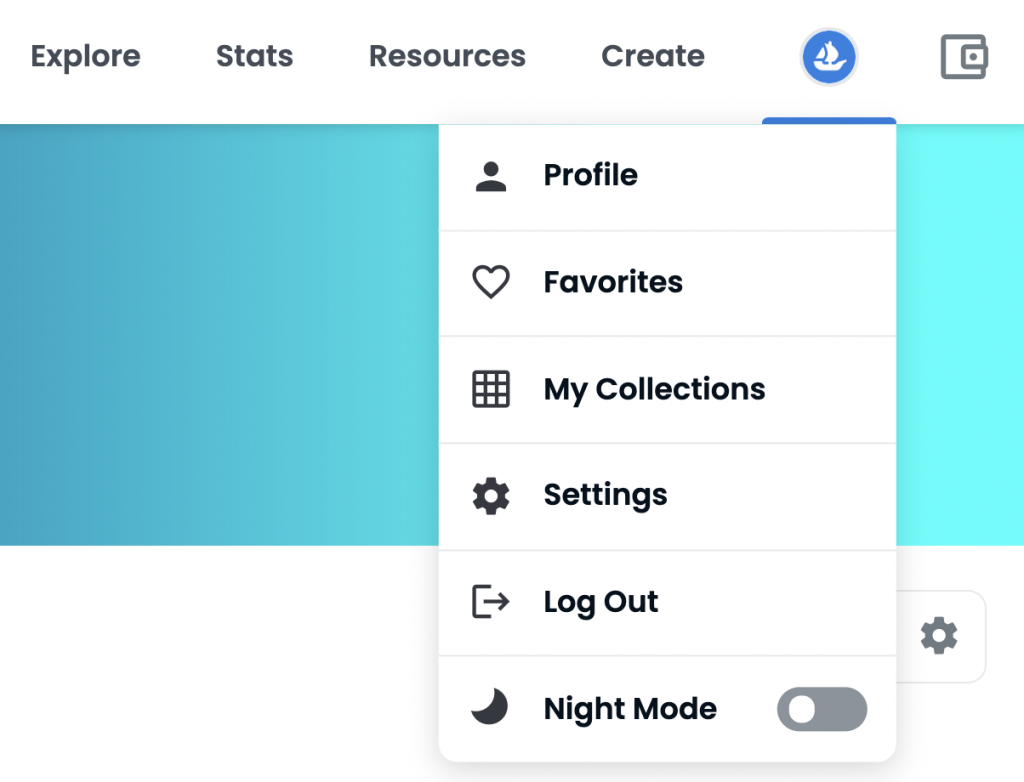Click the gear button below the banner
Image resolution: width=1024 pixels, height=782 pixels.
pos(939,636)
